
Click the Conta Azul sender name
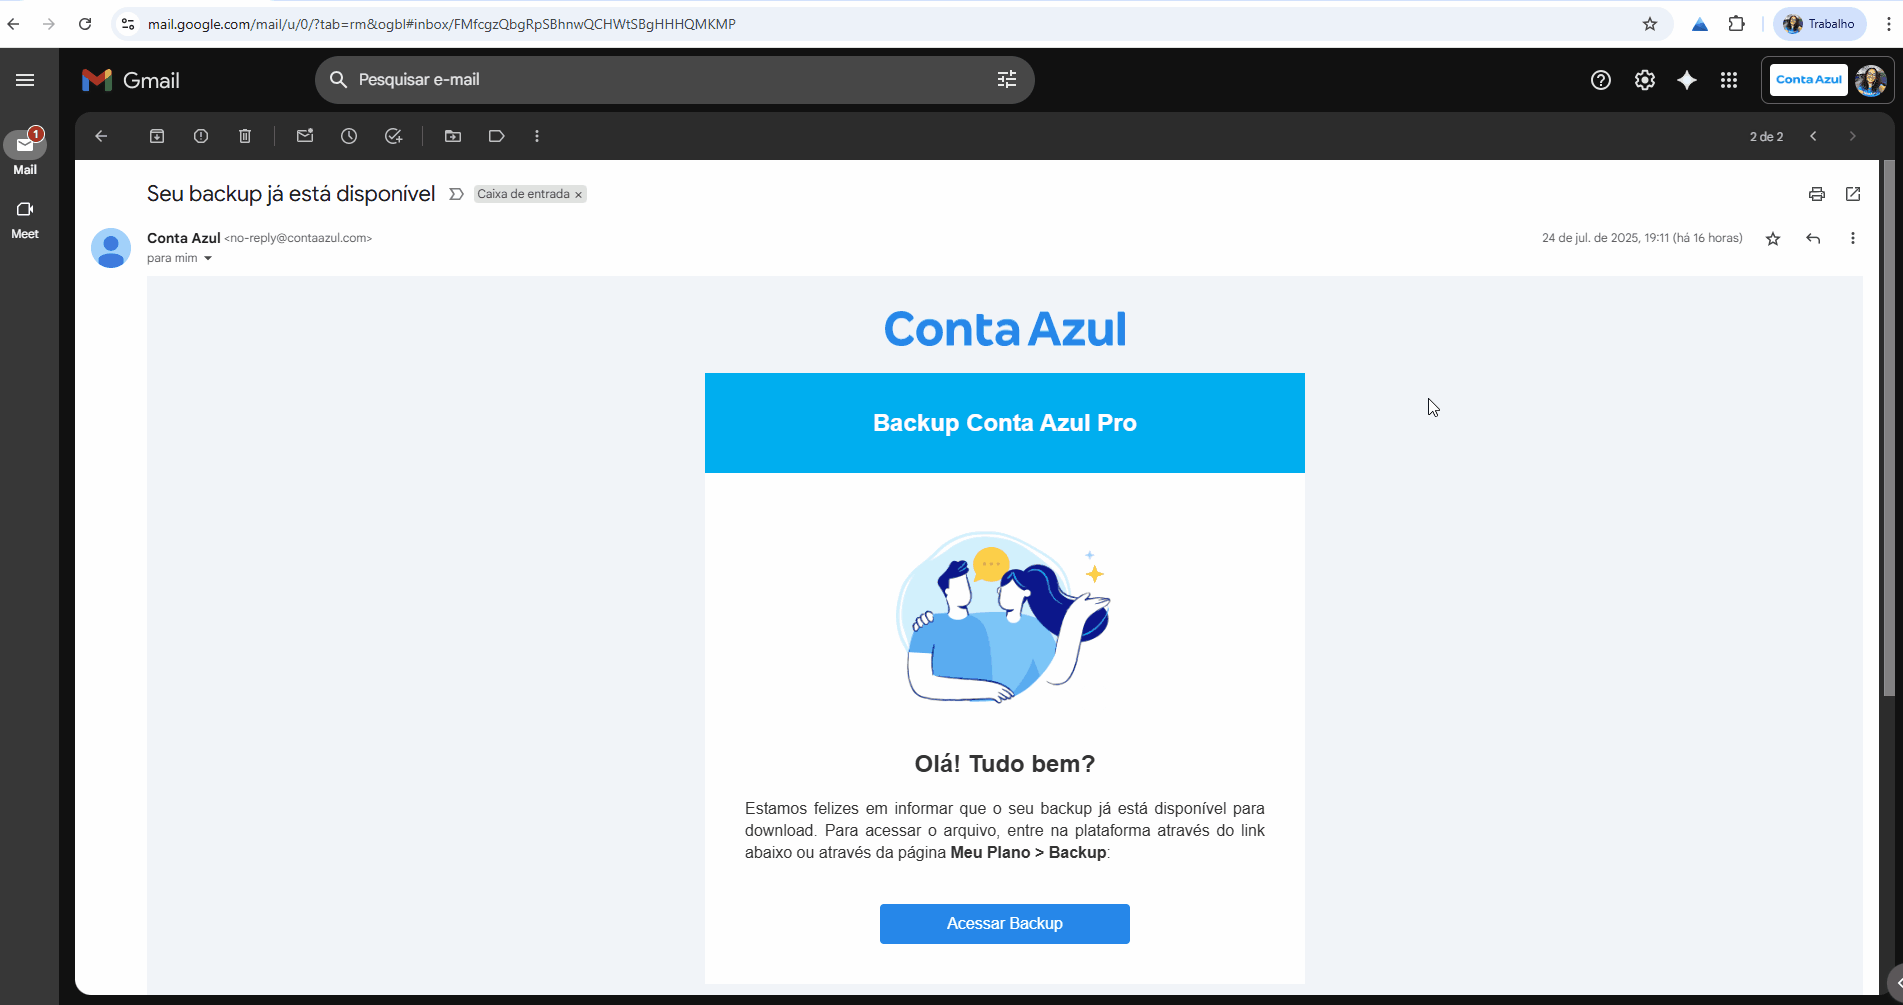click(184, 238)
